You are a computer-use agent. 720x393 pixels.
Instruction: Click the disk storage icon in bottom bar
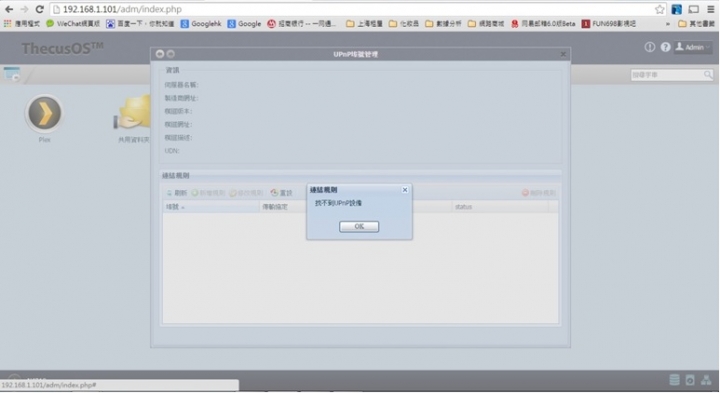(674, 380)
